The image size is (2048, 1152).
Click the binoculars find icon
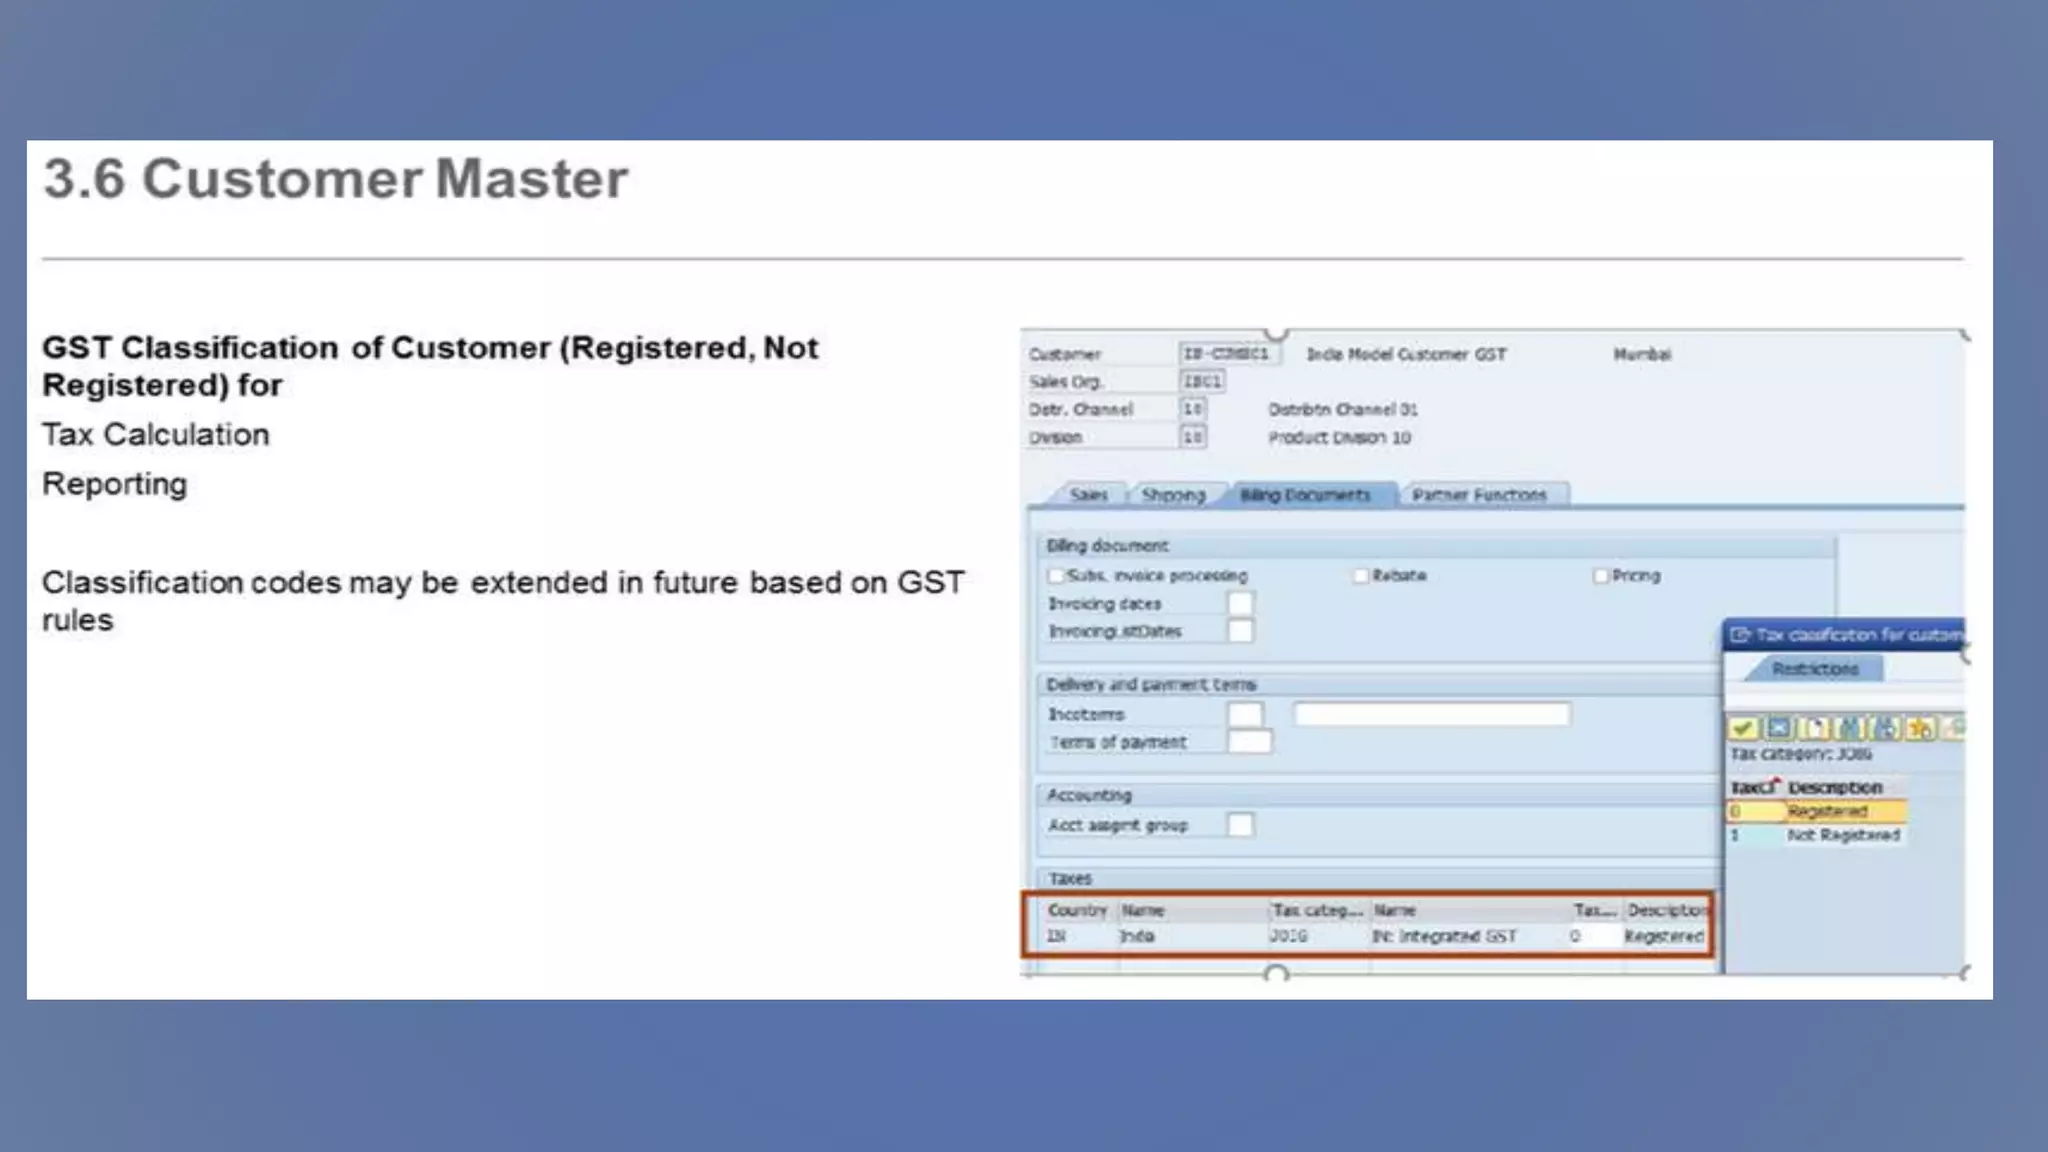click(1850, 729)
